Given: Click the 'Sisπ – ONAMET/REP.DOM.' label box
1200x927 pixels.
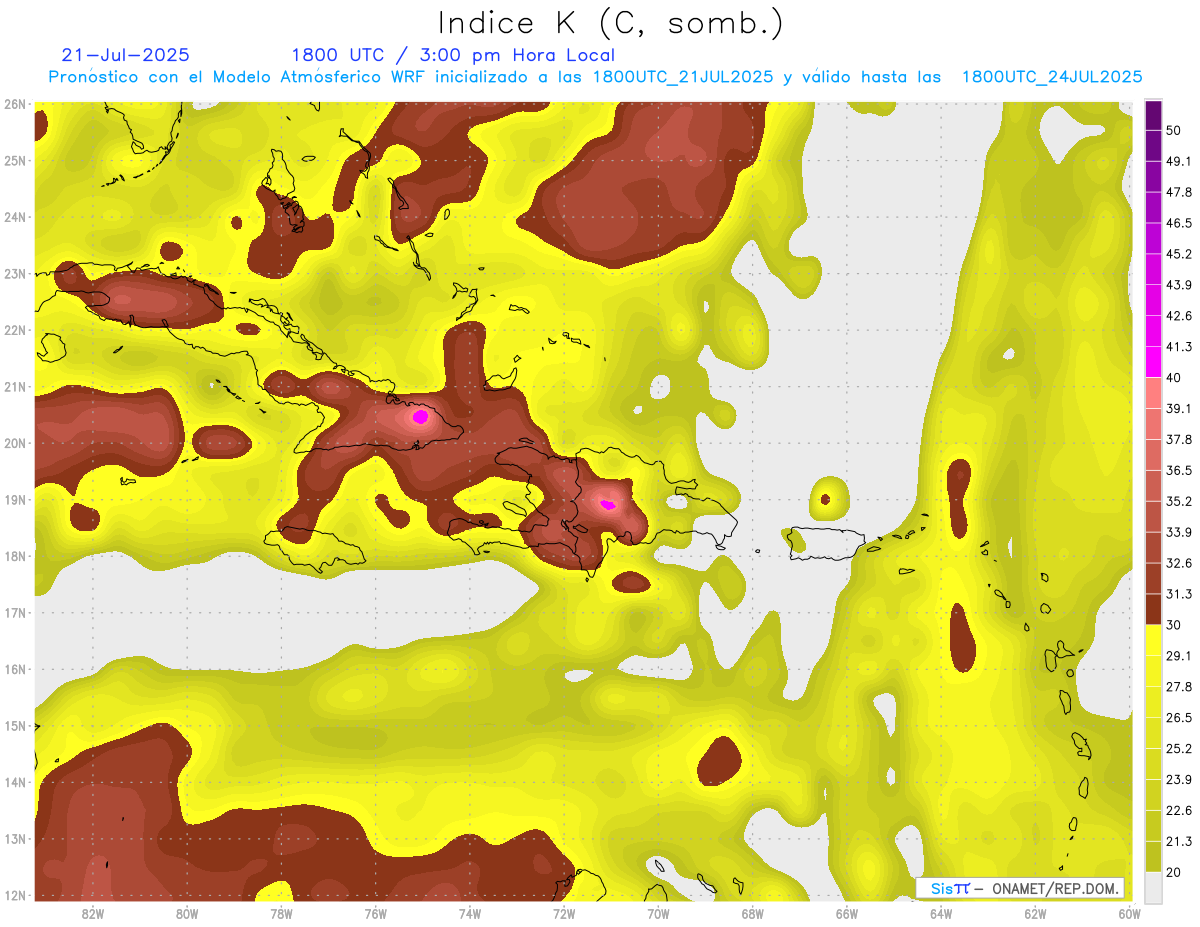Looking at the screenshot, I should [1020, 888].
